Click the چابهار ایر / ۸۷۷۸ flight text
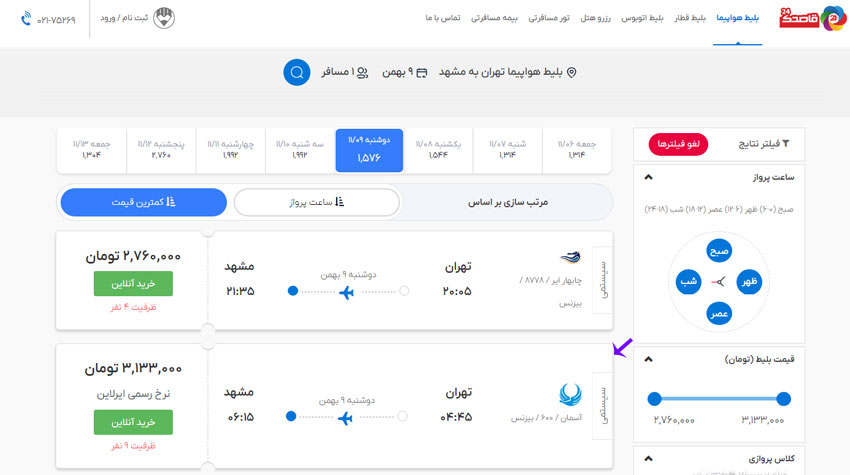Viewport: 850px width, 475px height. pos(551,280)
